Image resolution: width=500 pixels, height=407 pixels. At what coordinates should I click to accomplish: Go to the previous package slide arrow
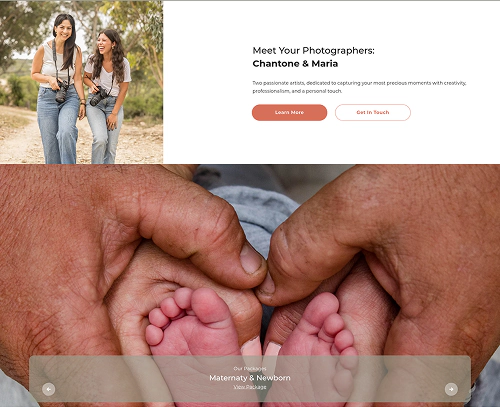click(49, 389)
